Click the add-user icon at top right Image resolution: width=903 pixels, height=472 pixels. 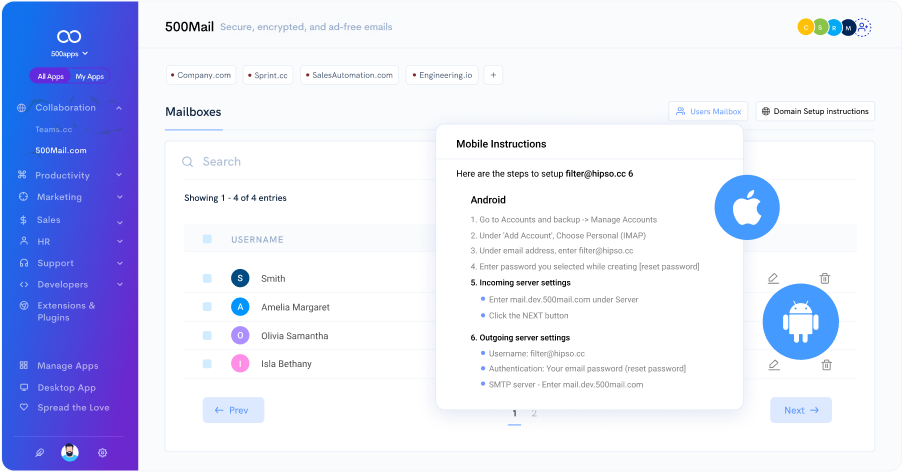[x=864, y=28]
